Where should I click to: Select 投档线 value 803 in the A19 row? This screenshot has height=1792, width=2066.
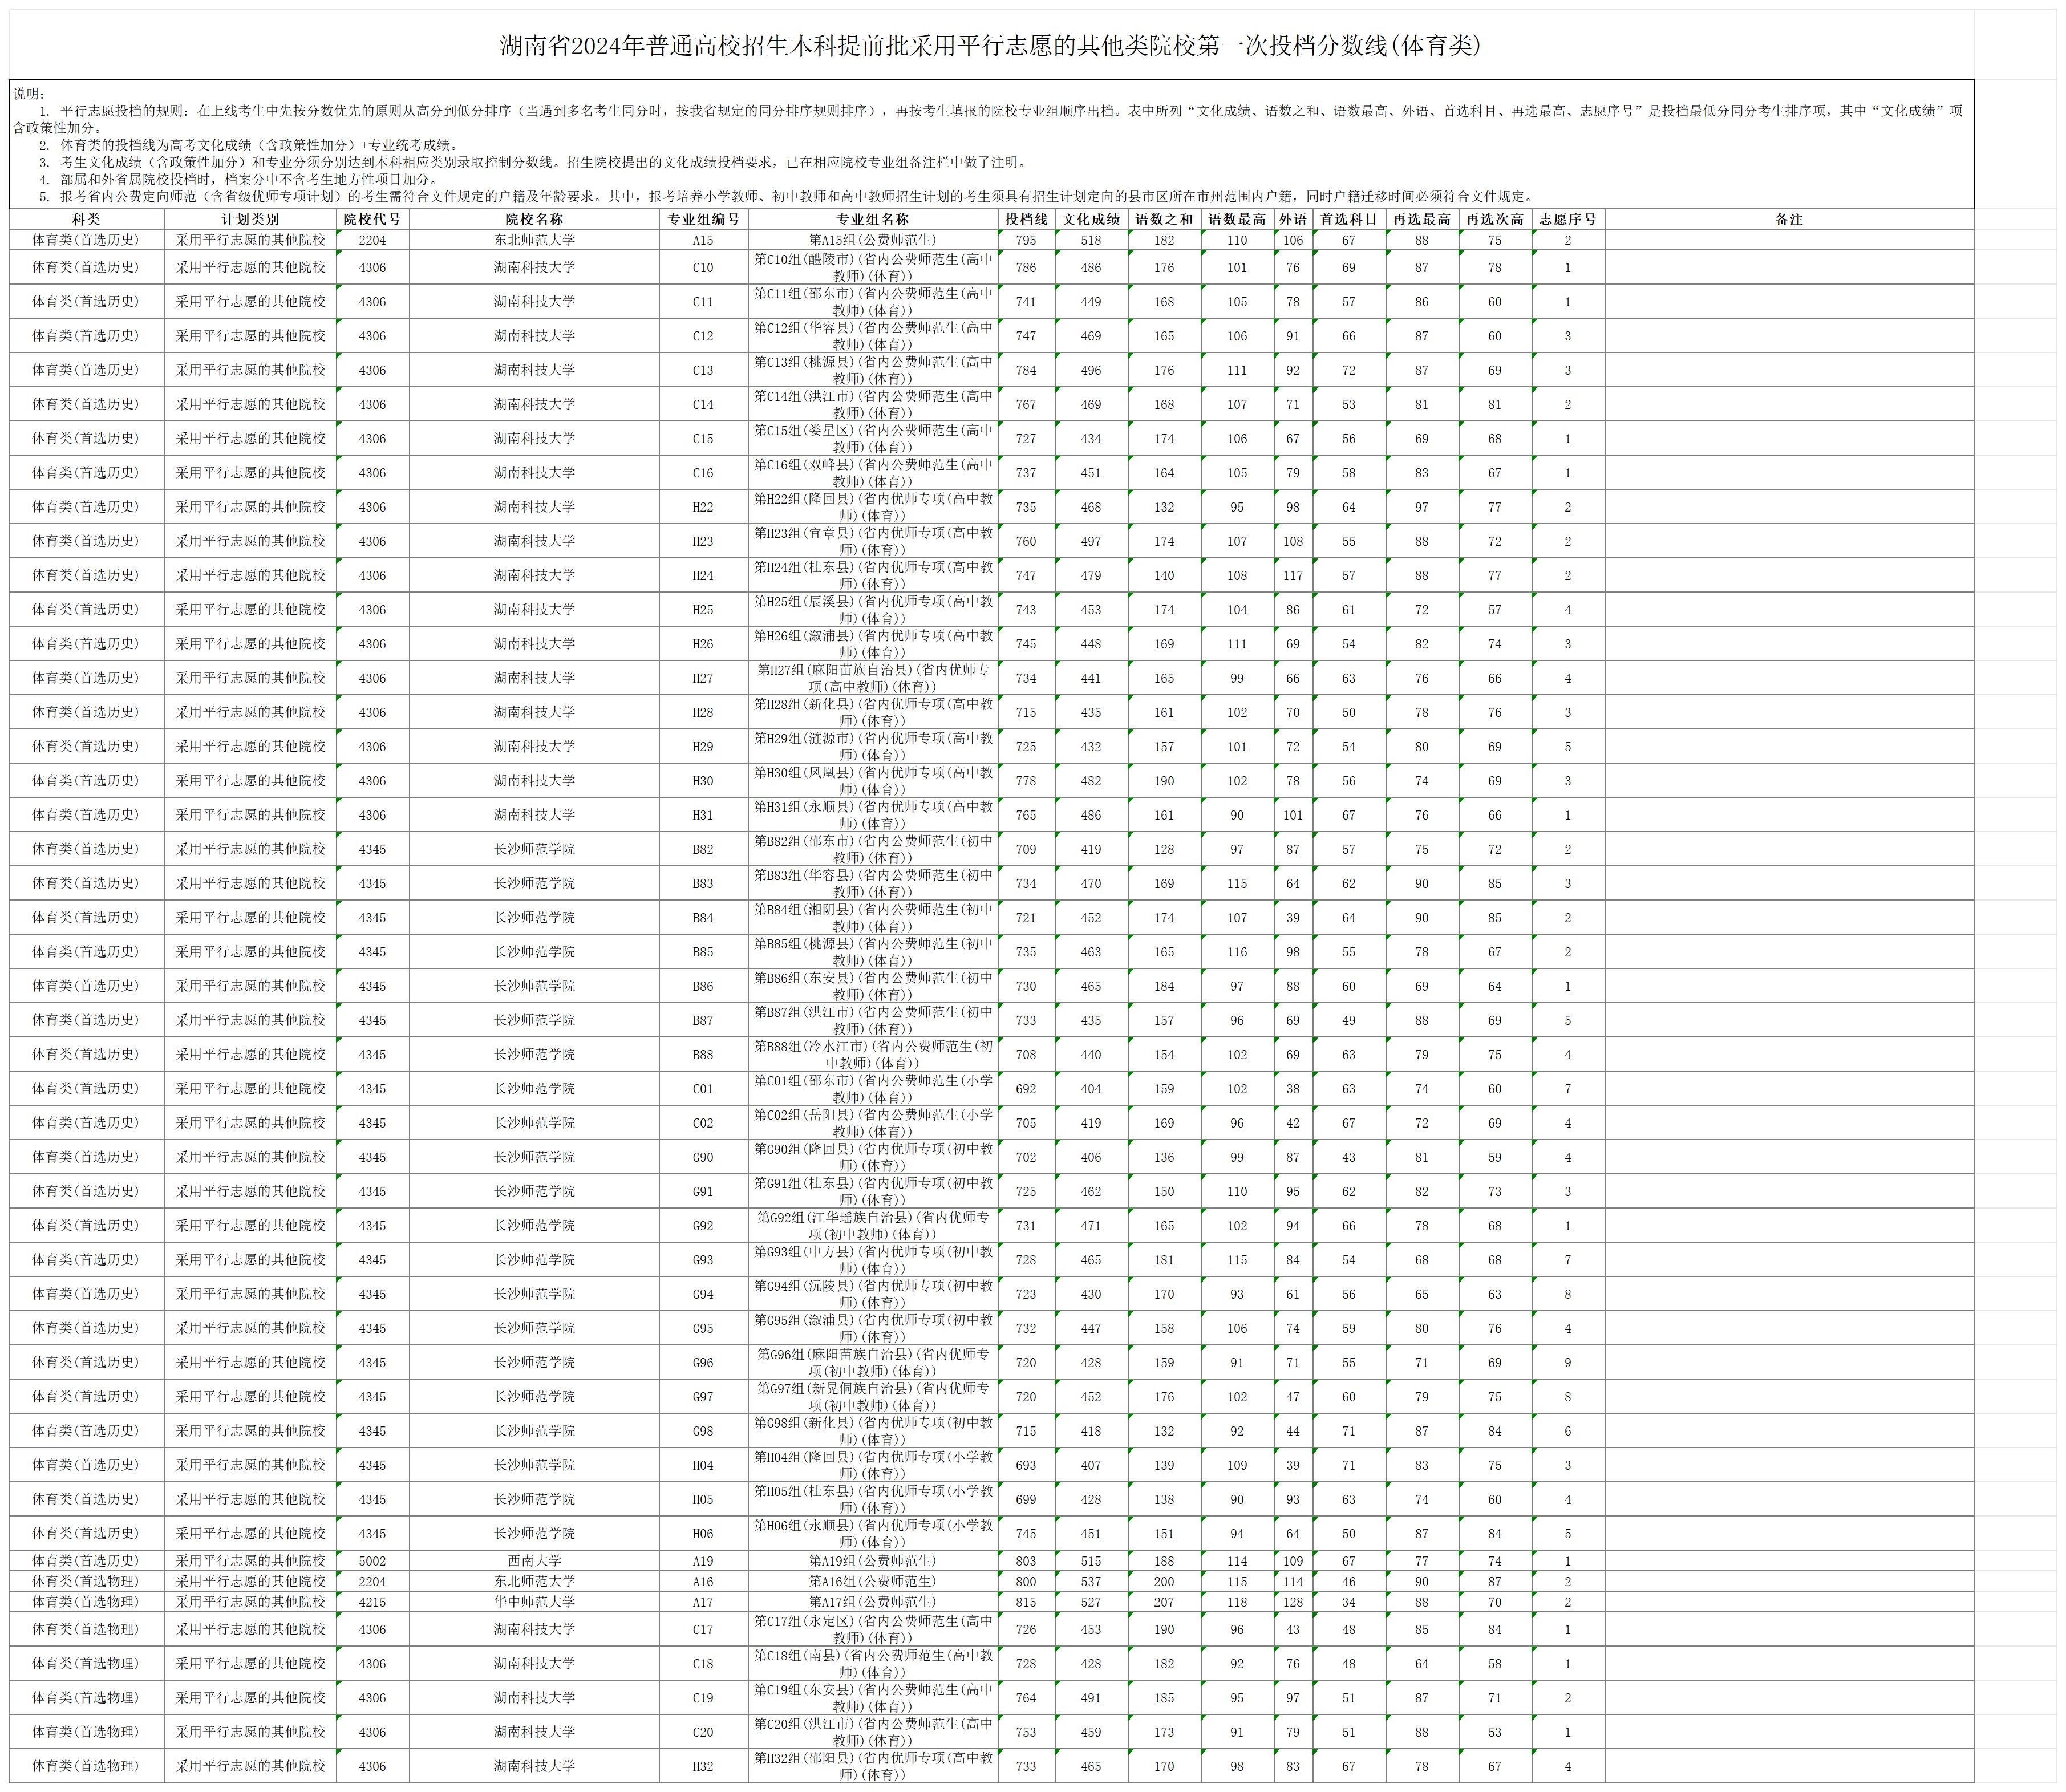(1026, 1560)
